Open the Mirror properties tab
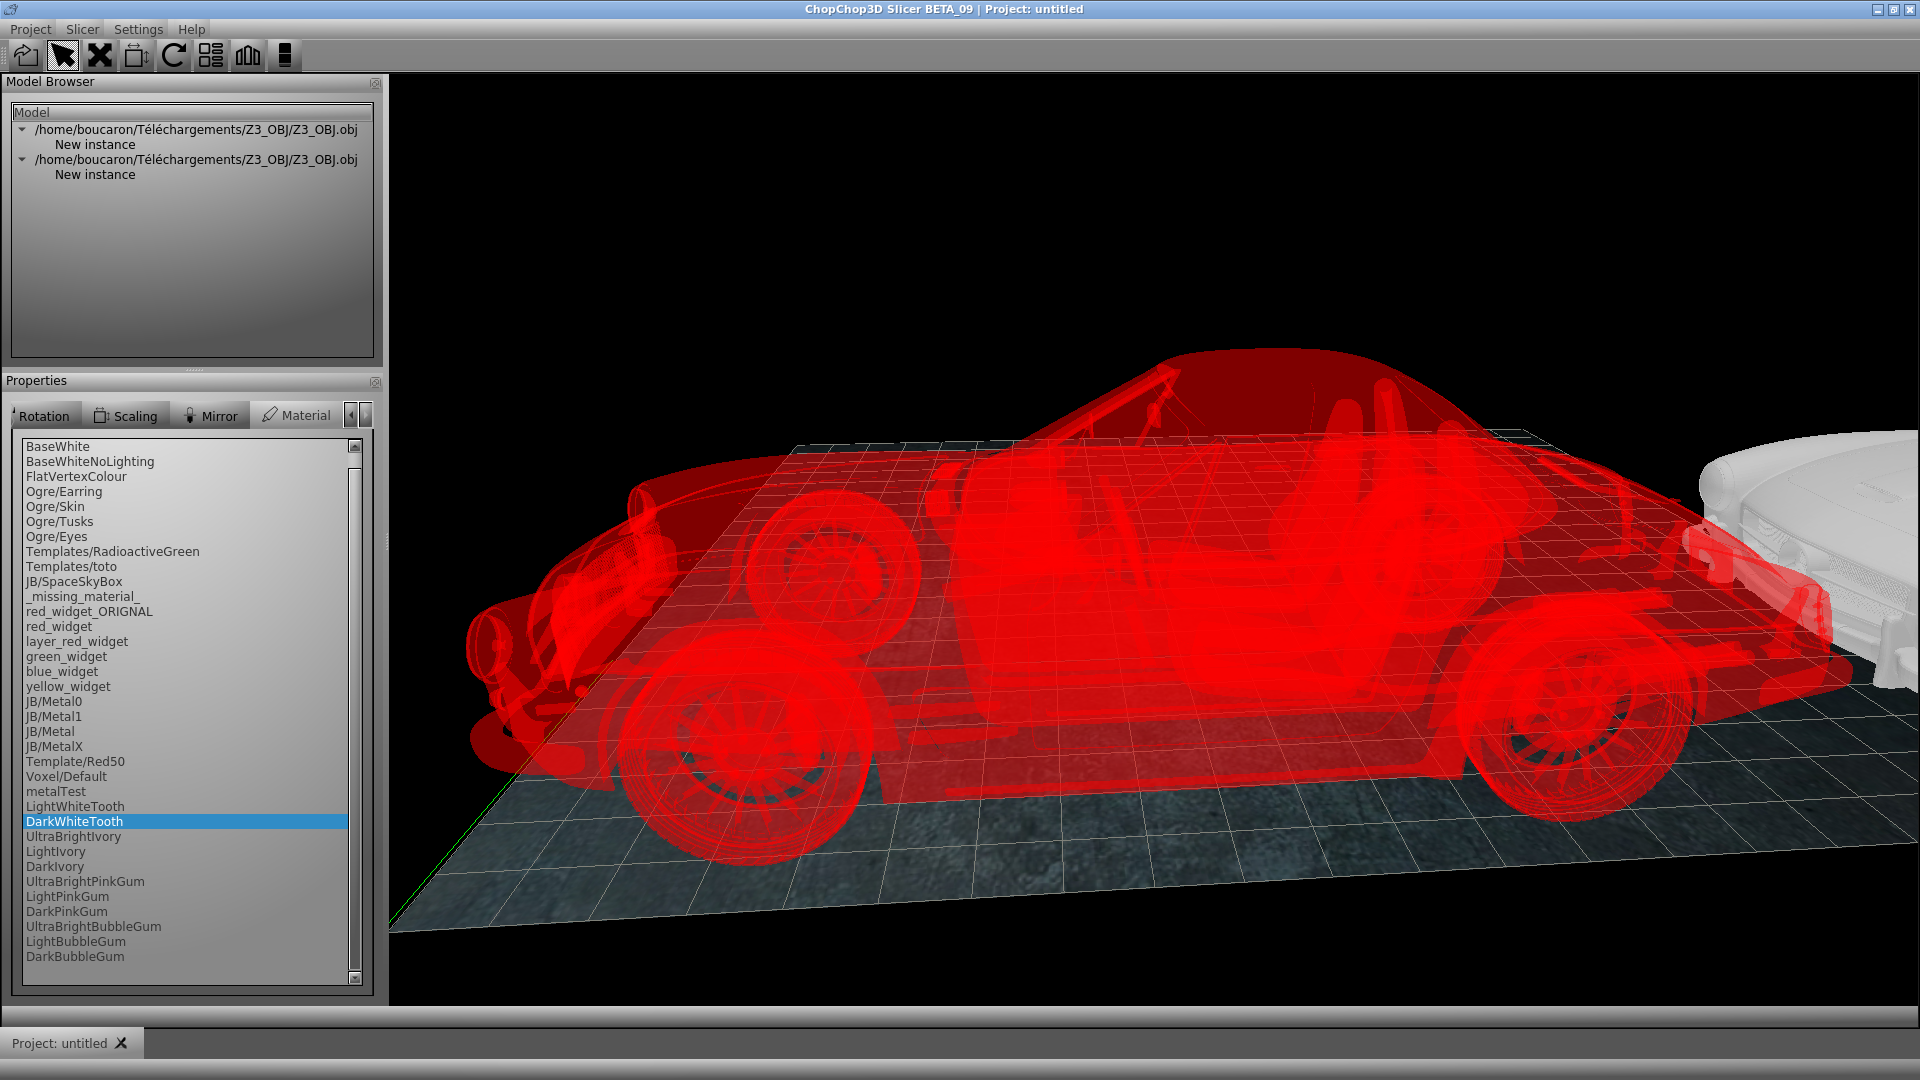Viewport: 1920px width, 1080px height. [210, 416]
